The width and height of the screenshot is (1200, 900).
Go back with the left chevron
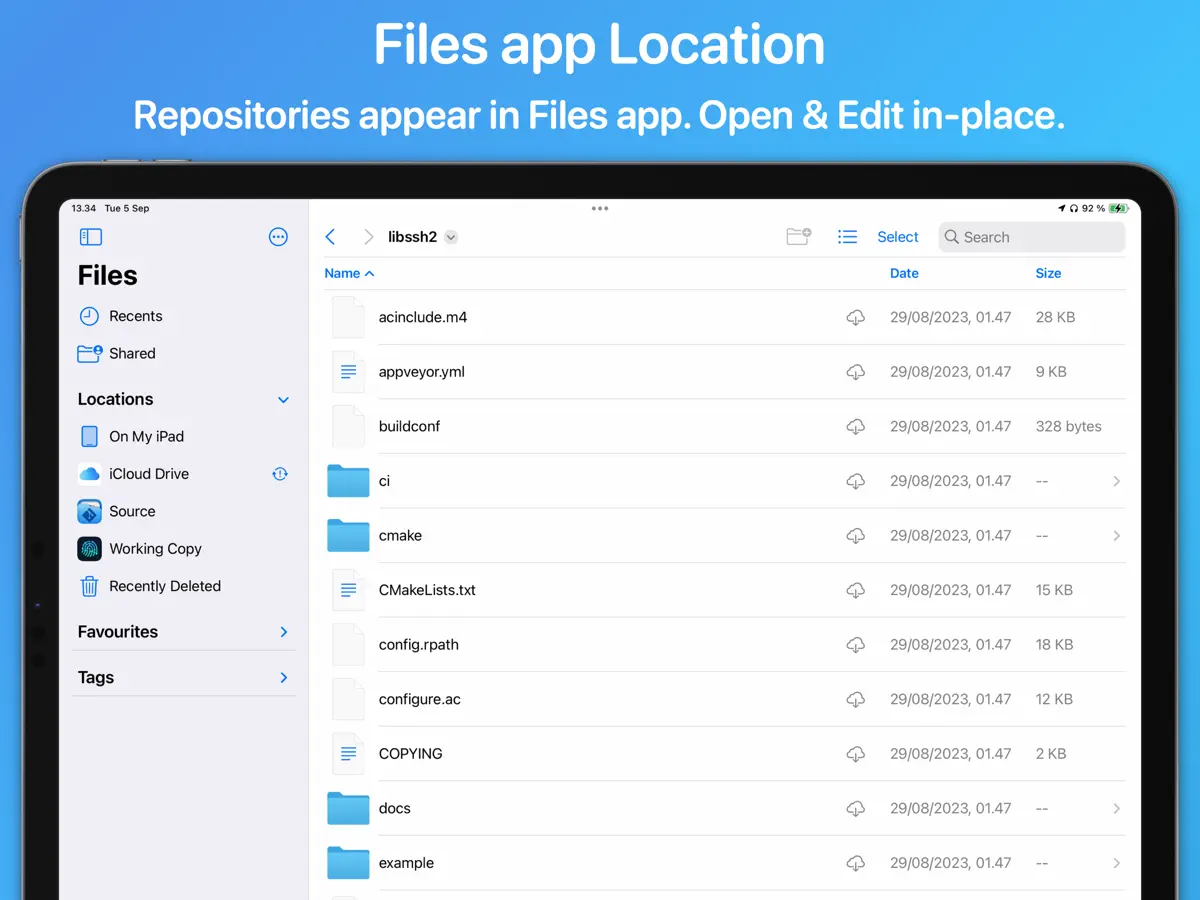point(331,237)
